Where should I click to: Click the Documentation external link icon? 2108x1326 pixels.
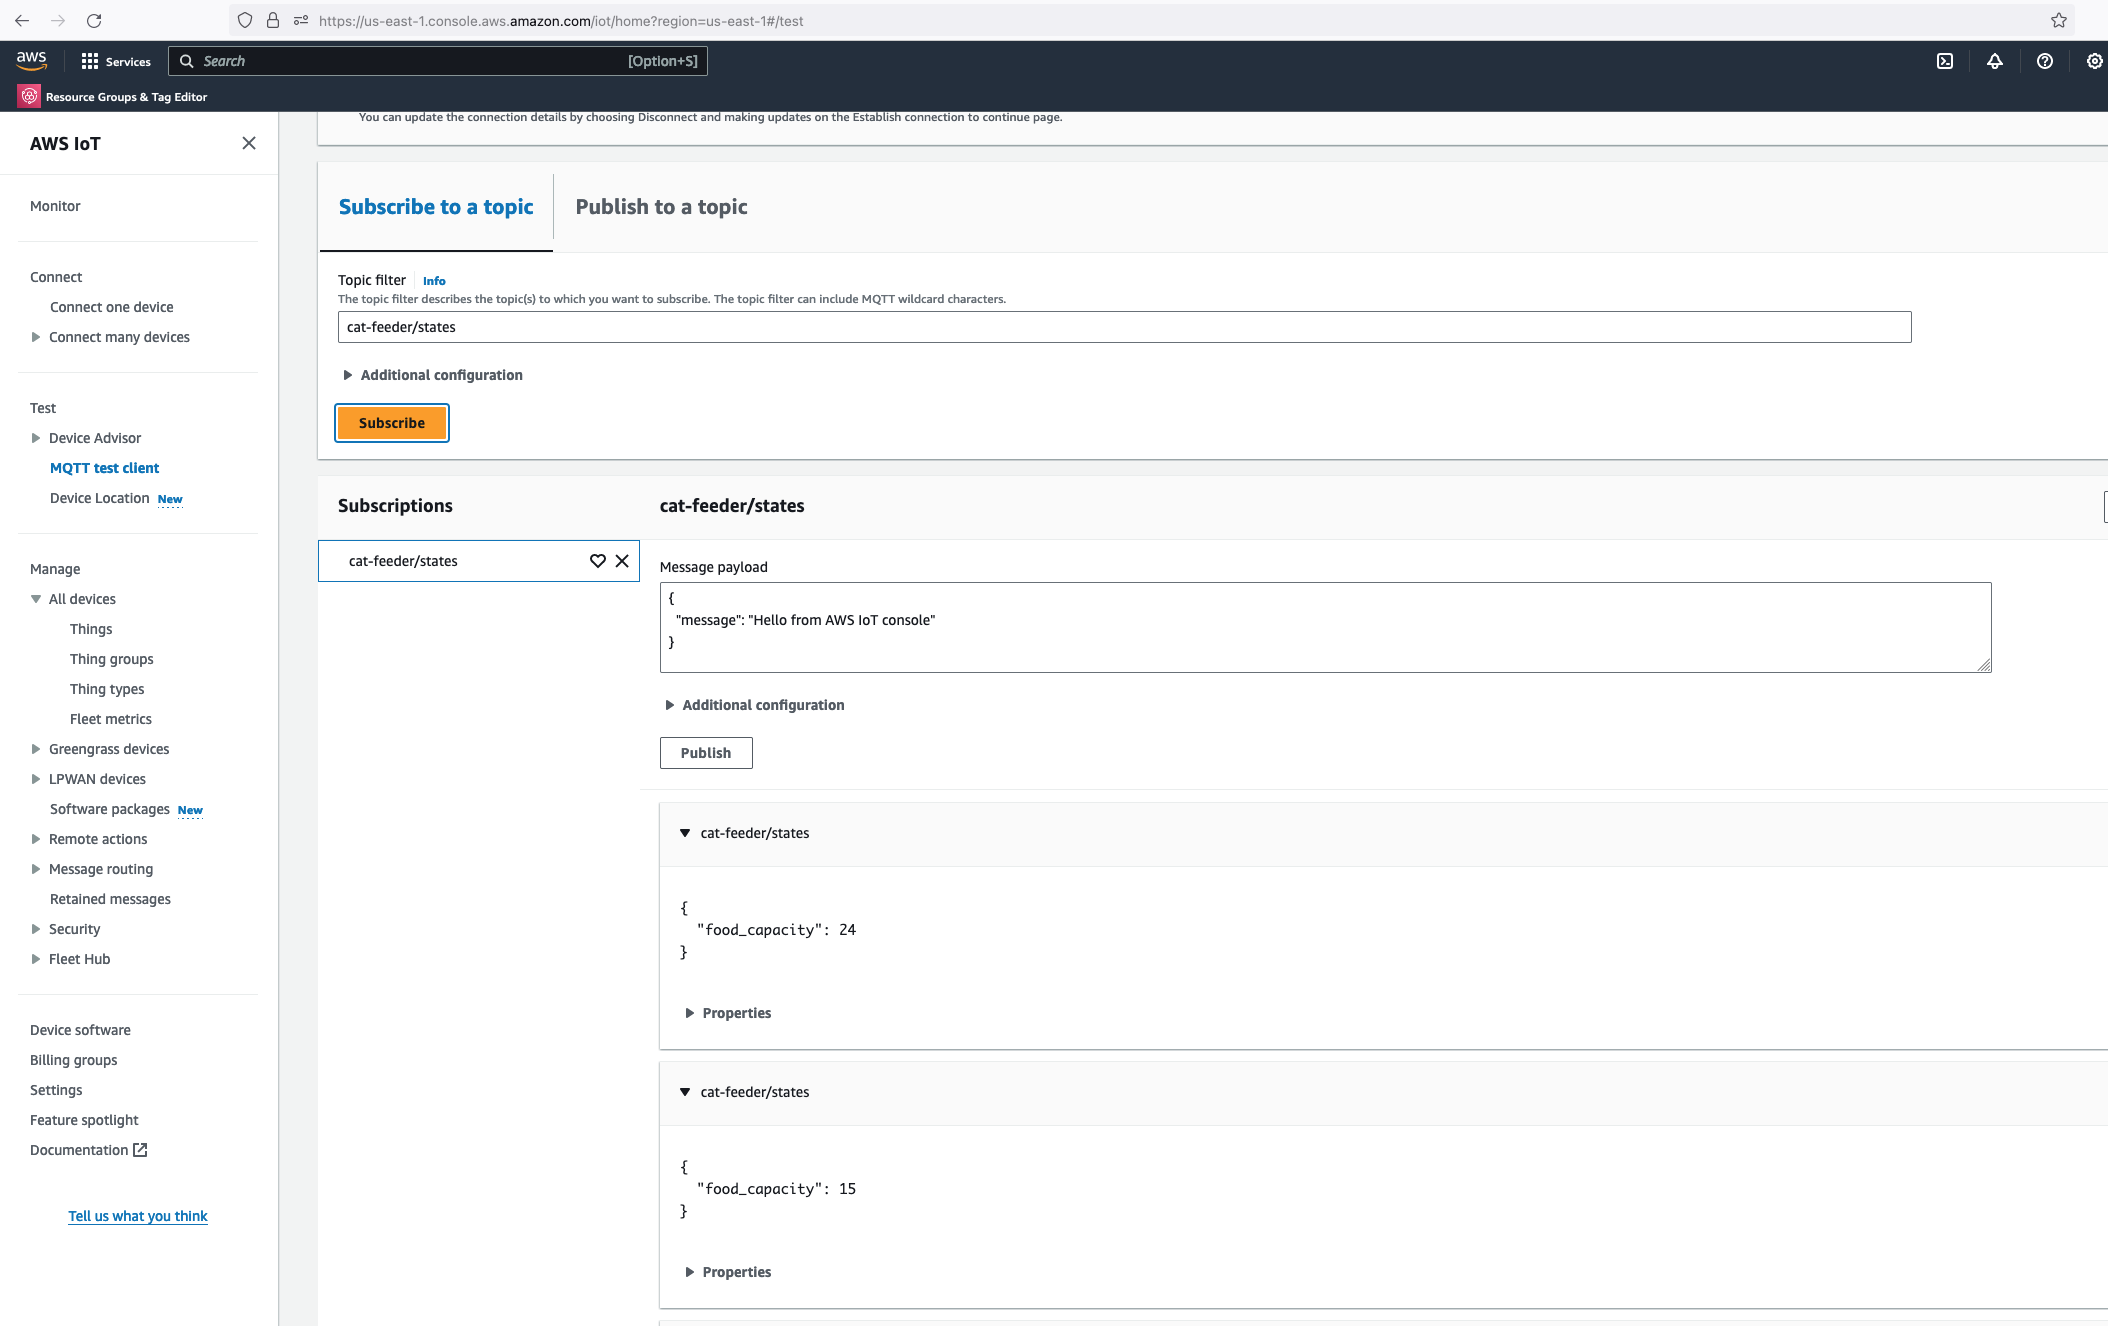pyautogui.click(x=140, y=1150)
